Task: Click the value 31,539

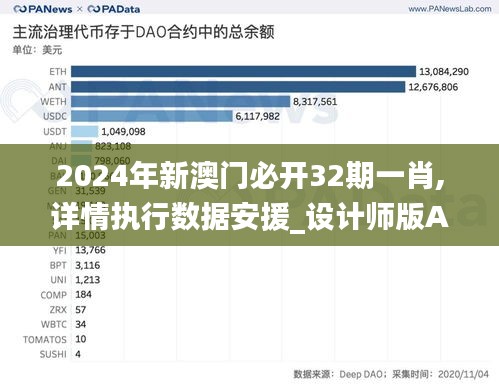Action: (90, 191)
